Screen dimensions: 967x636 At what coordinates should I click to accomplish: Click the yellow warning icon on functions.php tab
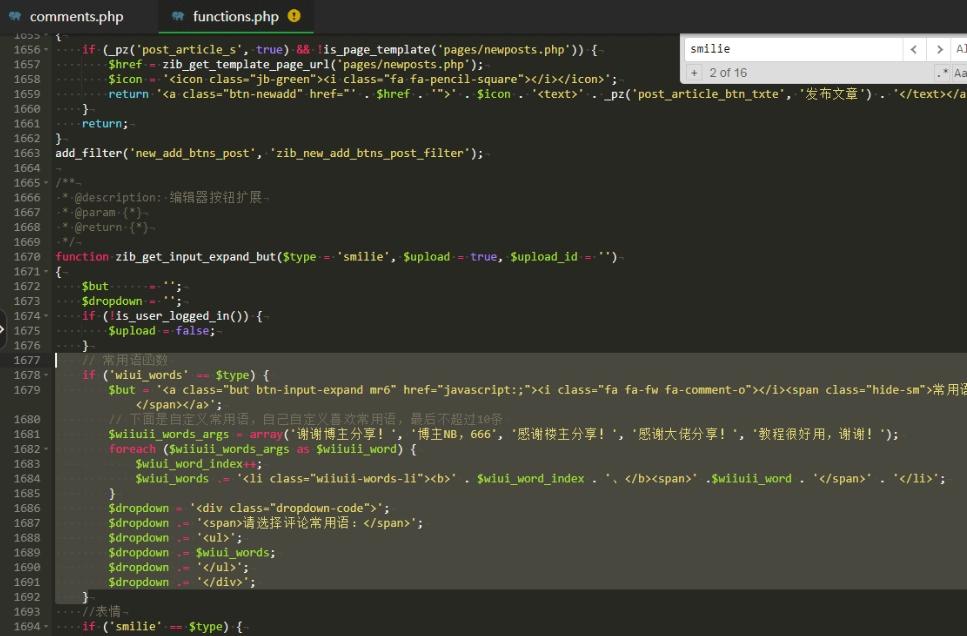(x=294, y=16)
